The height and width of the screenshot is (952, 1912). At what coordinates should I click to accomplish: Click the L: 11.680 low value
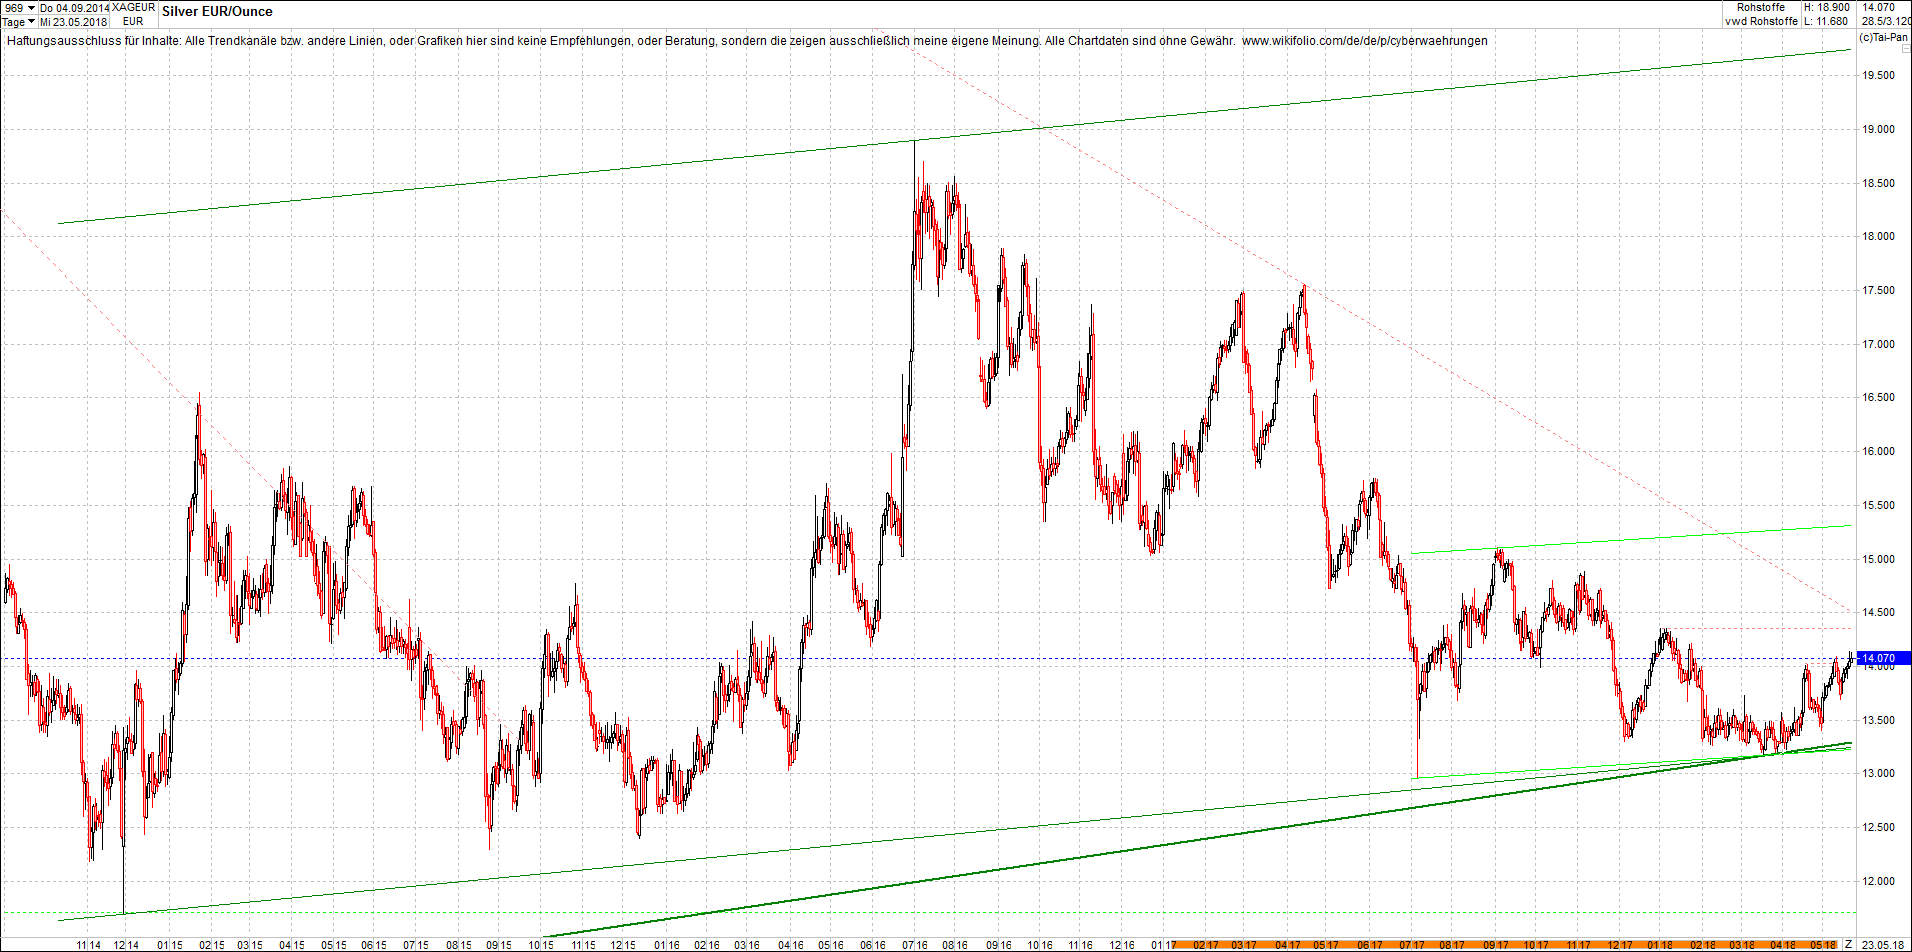[x=1825, y=21]
